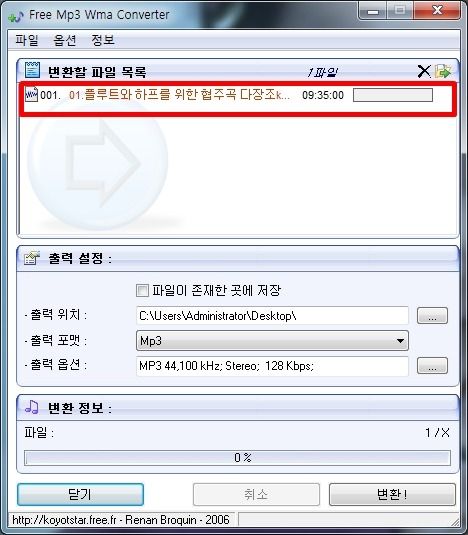Click the WMA file icon in list

(31, 94)
